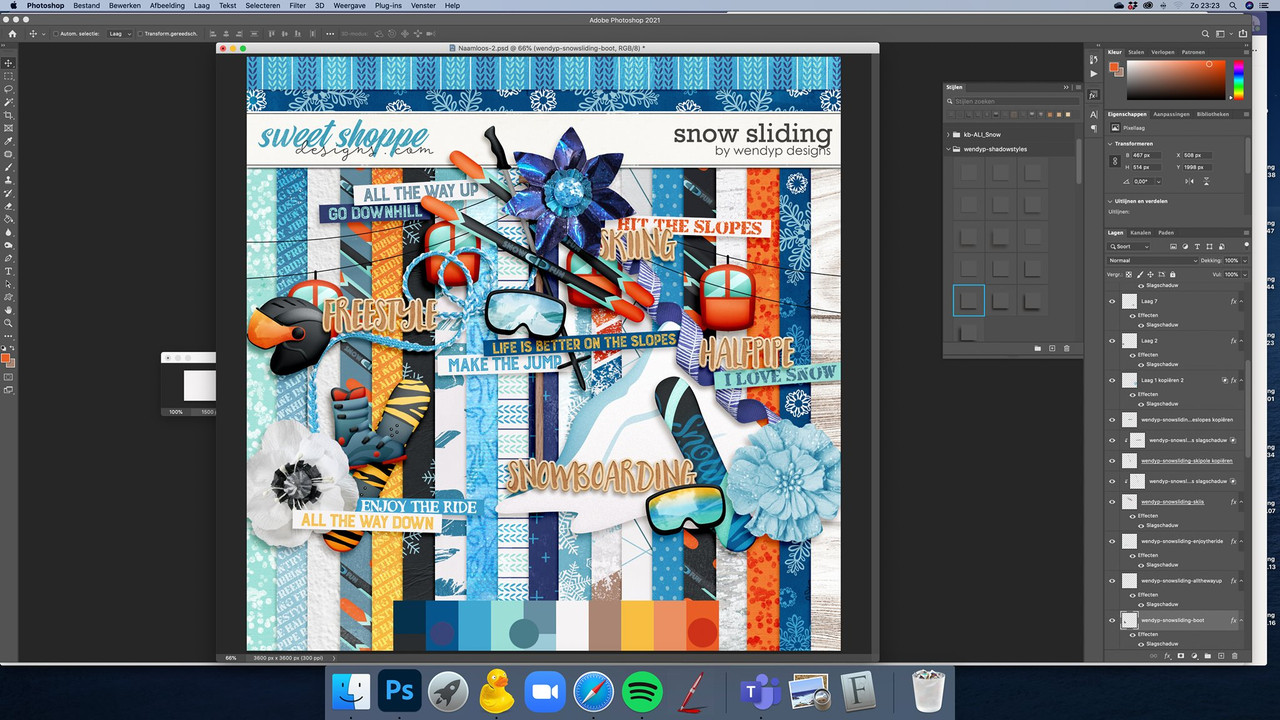Toggle link between width and height
This screenshot has width=1280, height=720.
point(1115,161)
